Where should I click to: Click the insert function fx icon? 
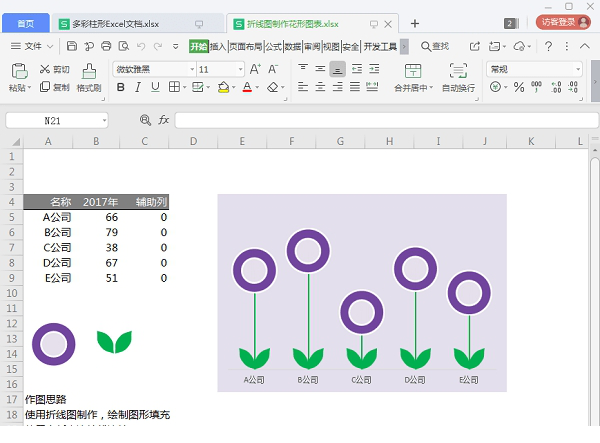(x=164, y=120)
